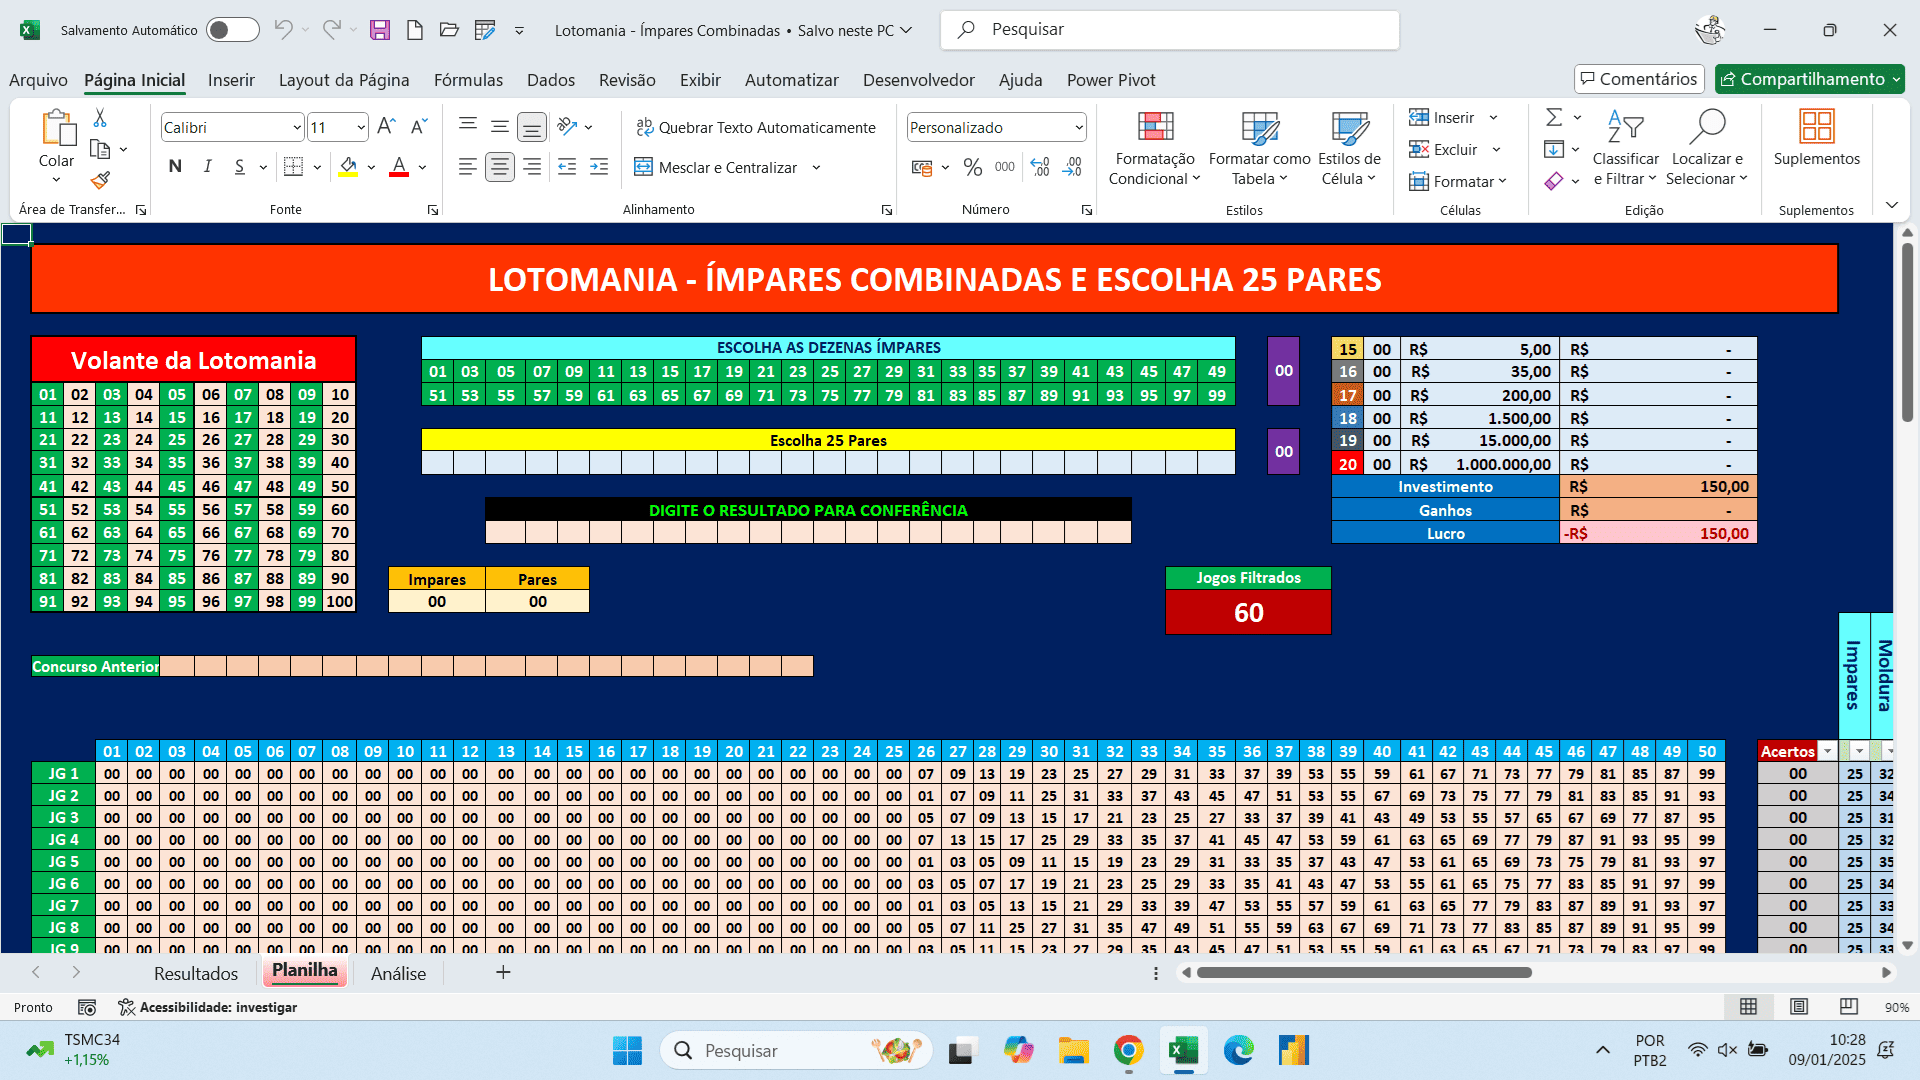The width and height of the screenshot is (1920, 1080).
Task: Click Inserir cells button
Action: pyautogui.click(x=1442, y=118)
